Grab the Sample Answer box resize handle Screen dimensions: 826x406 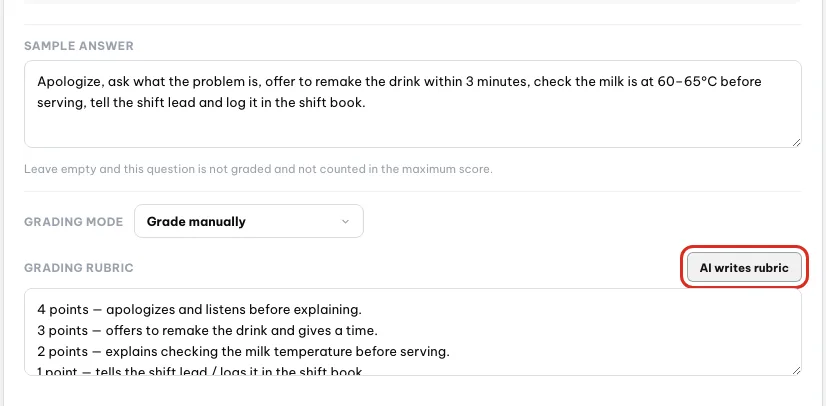point(796,142)
